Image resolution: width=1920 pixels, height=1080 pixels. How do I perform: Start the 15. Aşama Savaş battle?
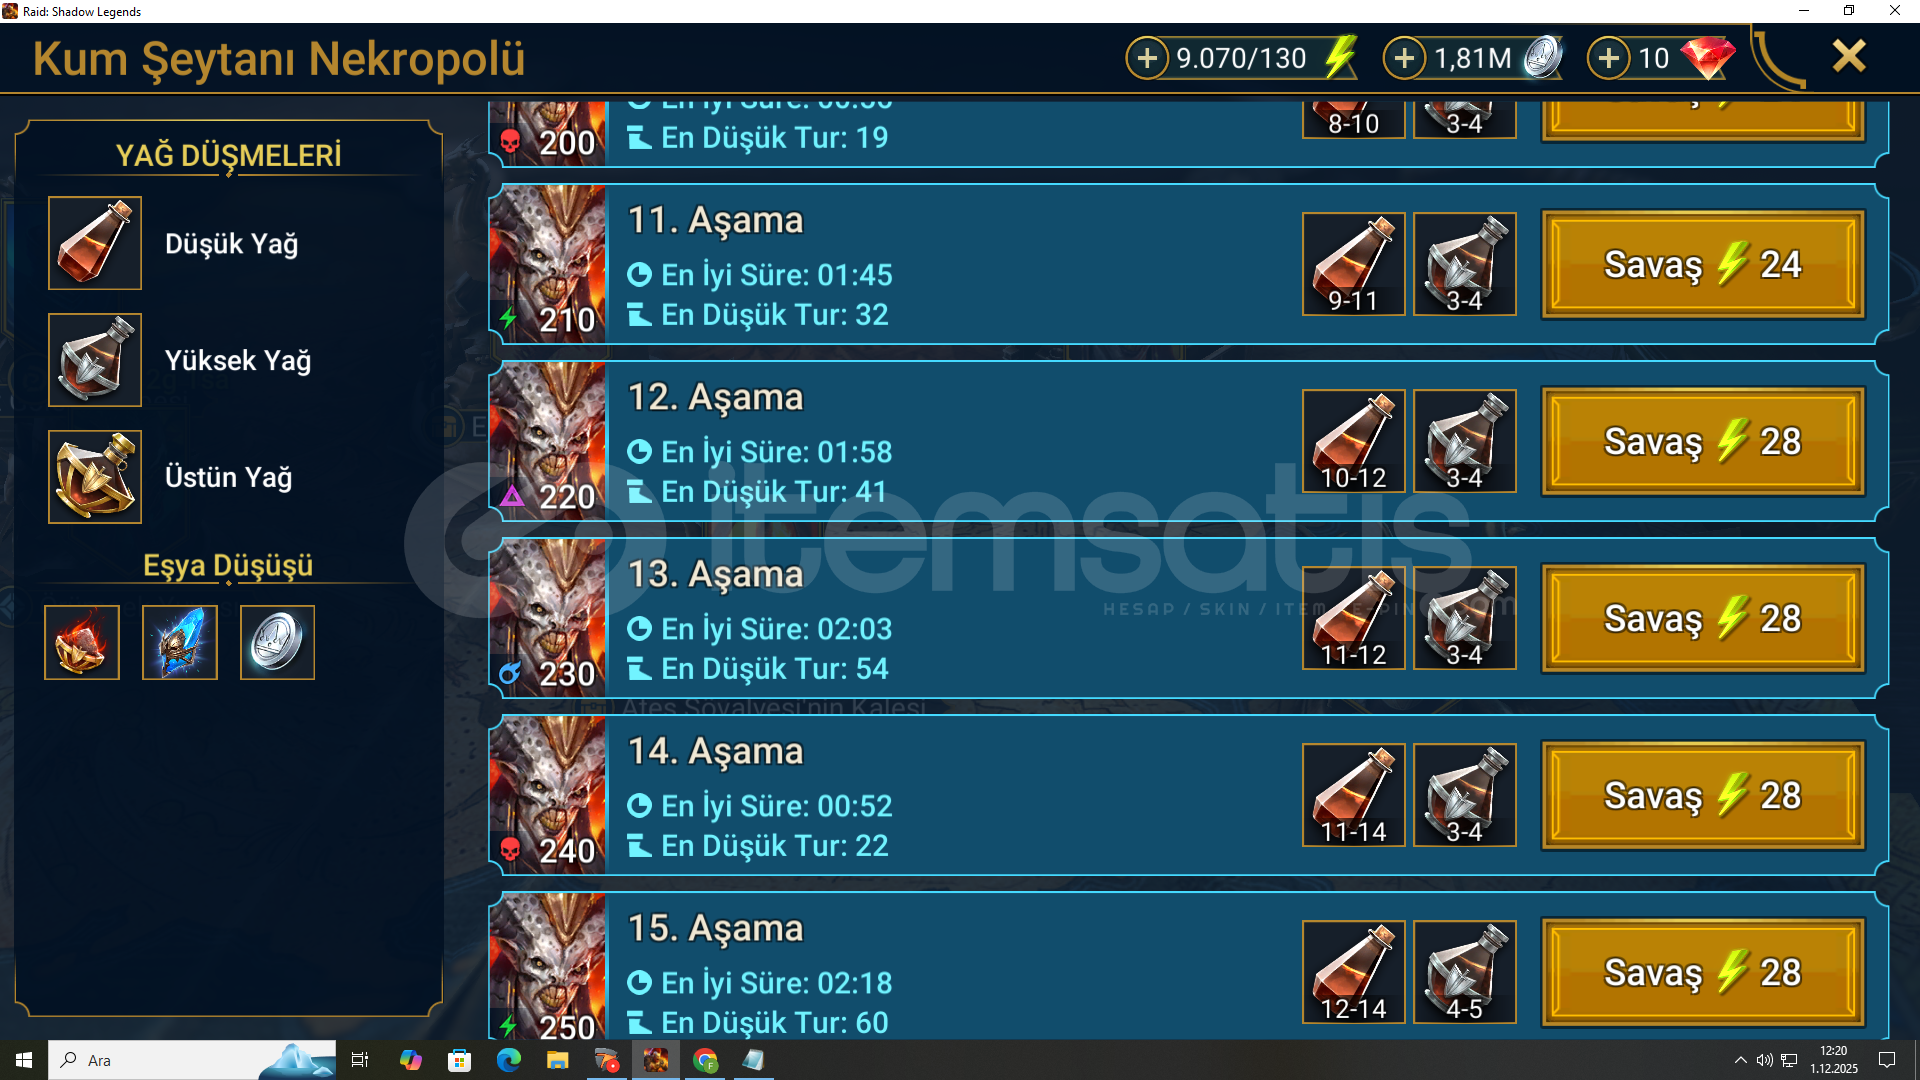[1703, 972]
